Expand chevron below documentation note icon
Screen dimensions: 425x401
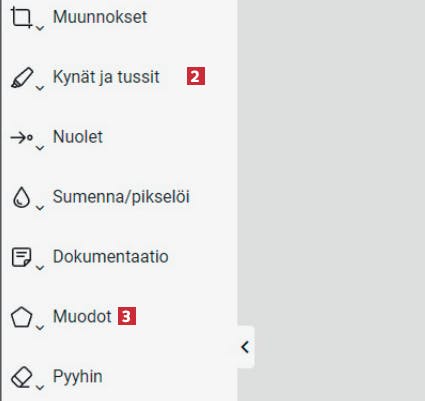point(40,268)
